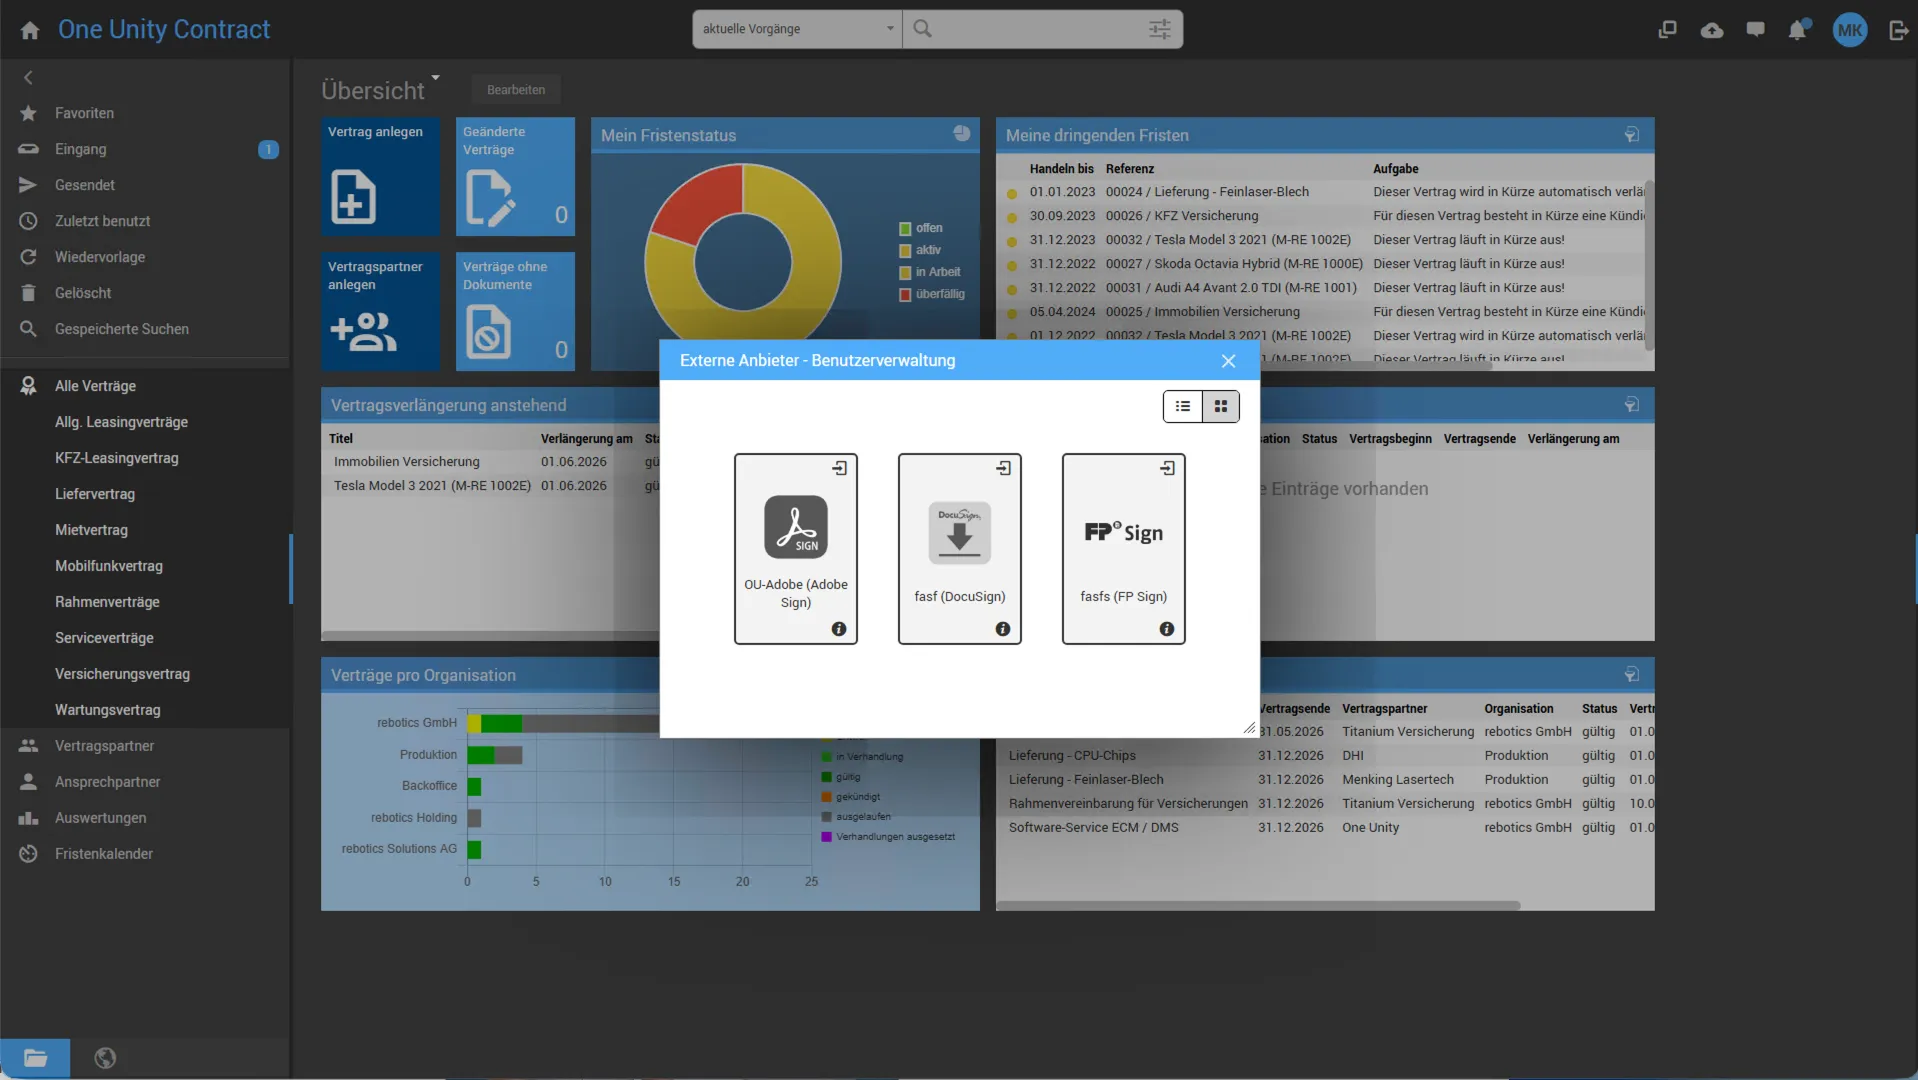Select Serviceverträge
Screen dimensions: 1918x1080
coord(145,638)
